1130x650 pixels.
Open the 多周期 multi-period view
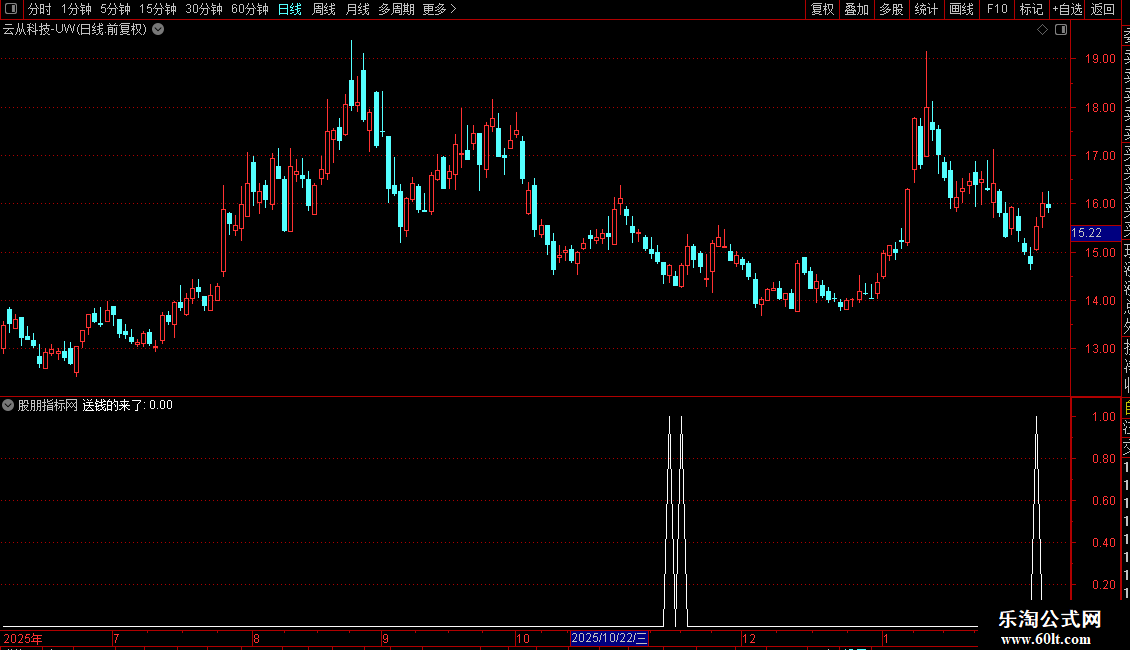click(x=396, y=9)
